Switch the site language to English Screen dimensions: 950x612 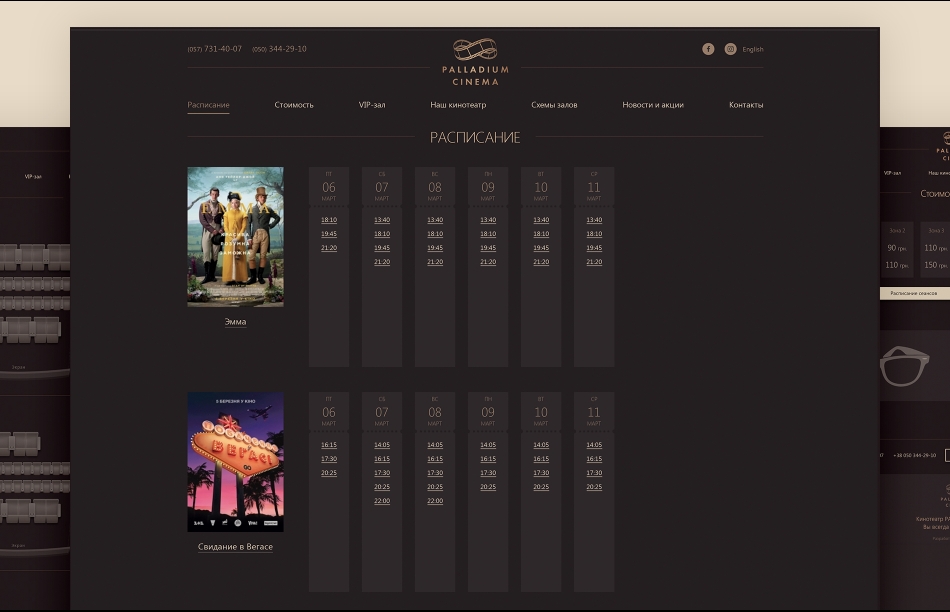pyautogui.click(x=752, y=50)
